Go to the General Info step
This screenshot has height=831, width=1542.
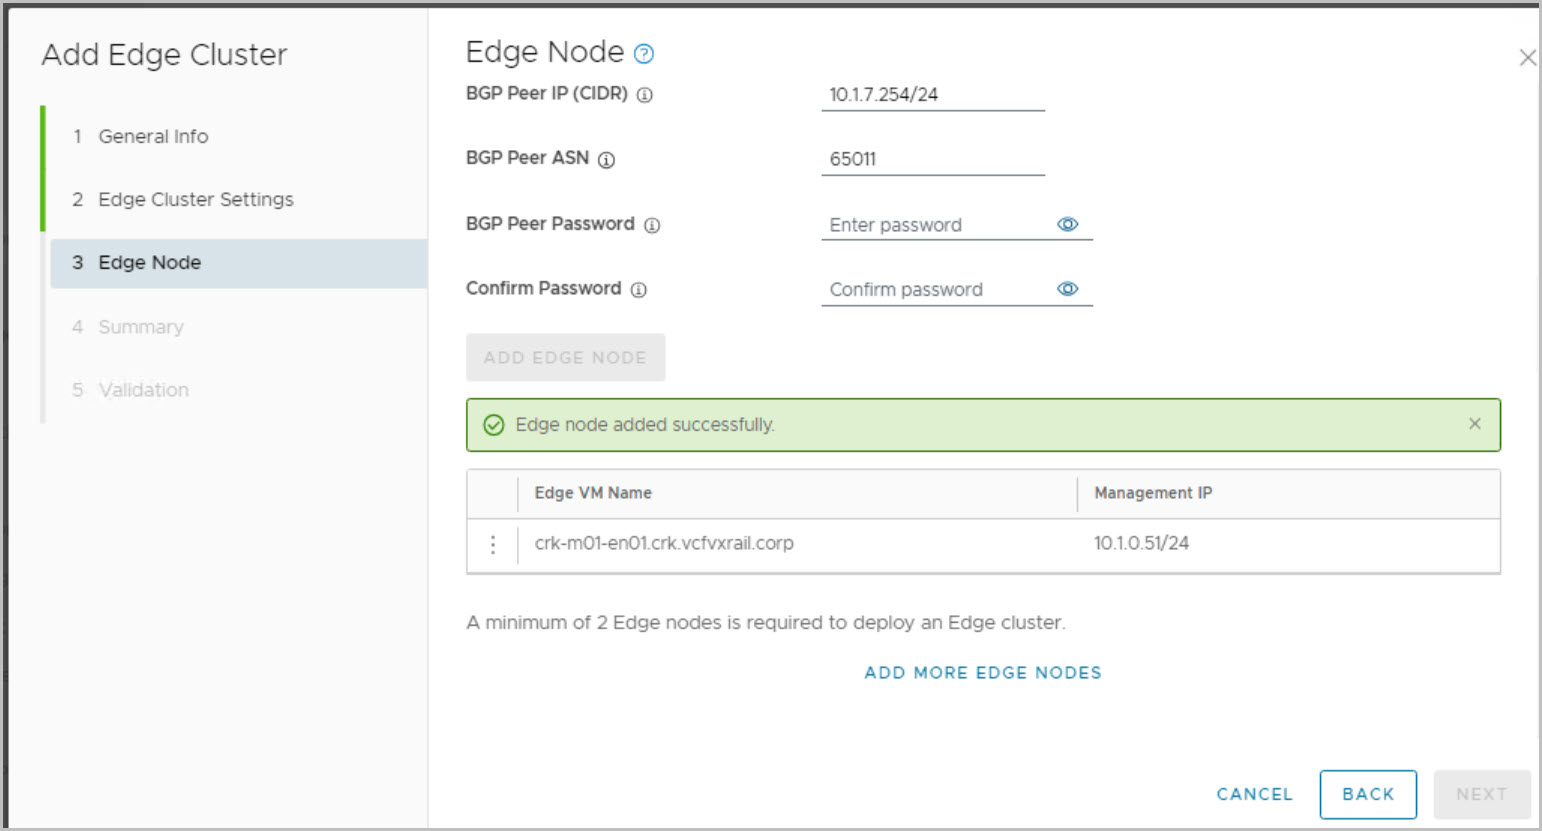pyautogui.click(x=153, y=137)
